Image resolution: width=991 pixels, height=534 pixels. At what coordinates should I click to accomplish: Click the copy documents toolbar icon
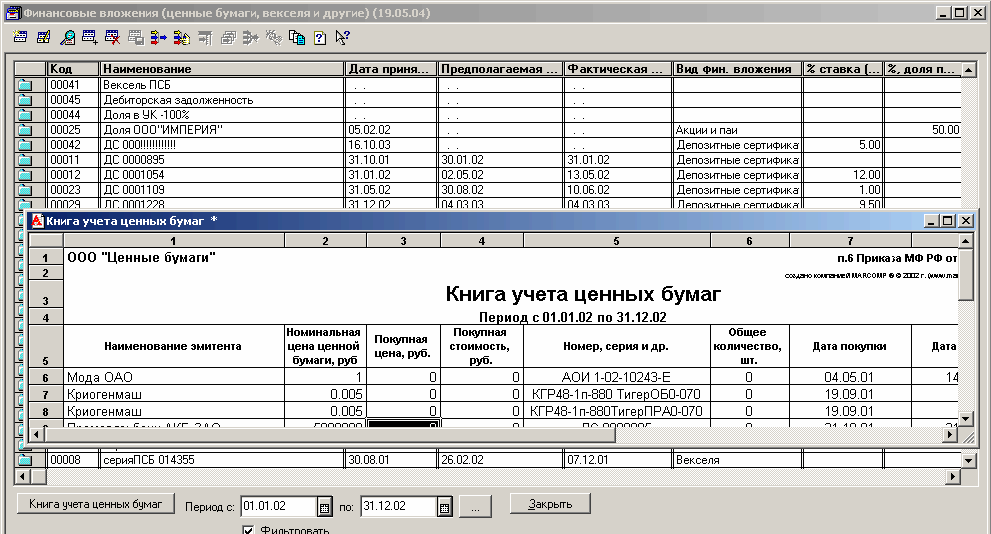297,38
